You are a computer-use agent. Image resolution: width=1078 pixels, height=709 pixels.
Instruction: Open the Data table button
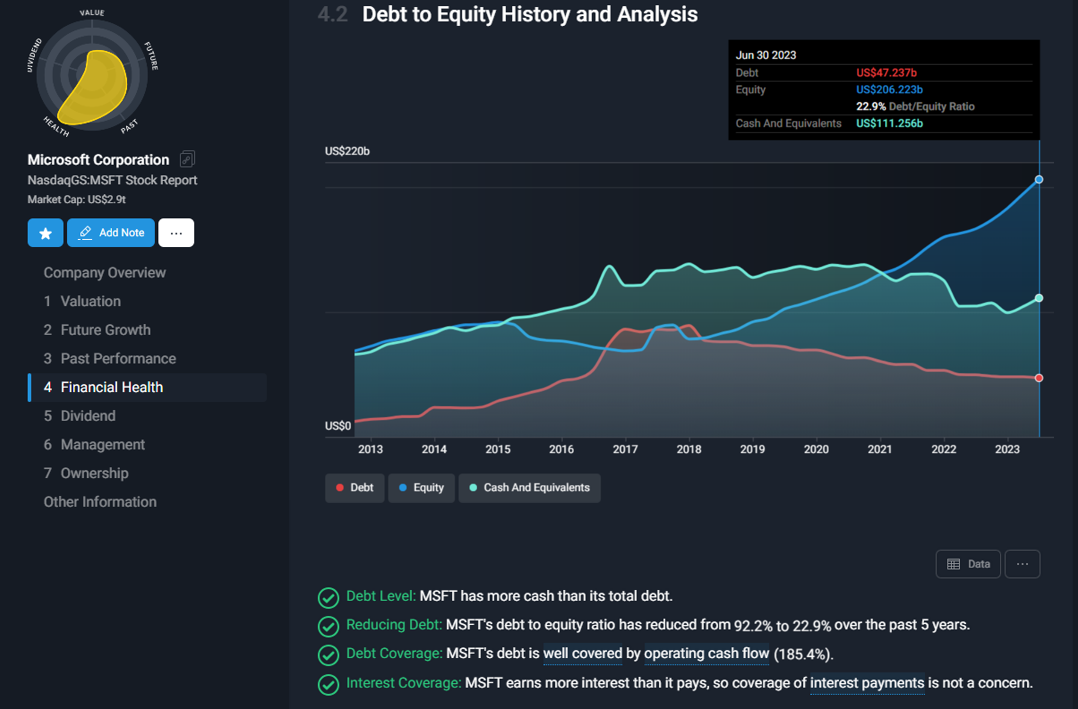pyautogui.click(x=968, y=564)
